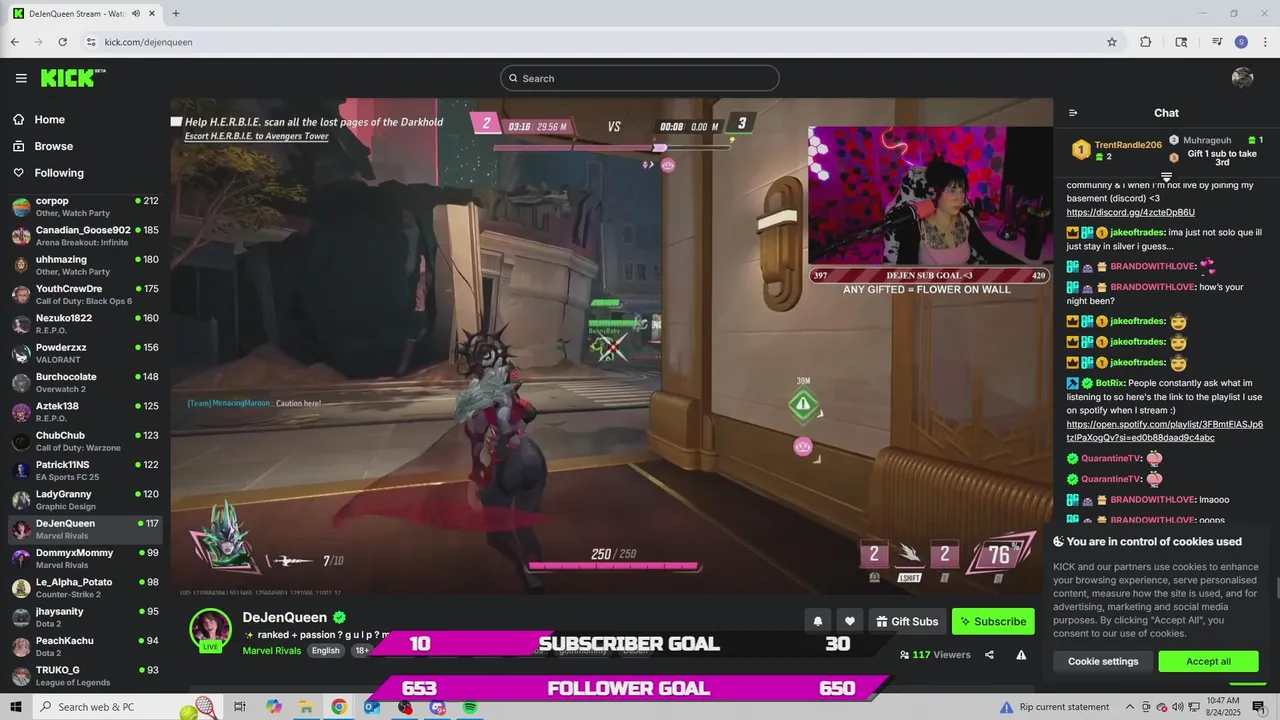Viewport: 1280px width, 720px height.
Task: Open Cookie settings
Action: pyautogui.click(x=1103, y=661)
